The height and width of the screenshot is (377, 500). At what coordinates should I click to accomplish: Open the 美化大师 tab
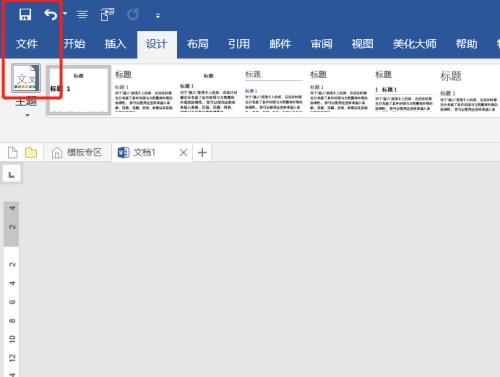coord(414,44)
